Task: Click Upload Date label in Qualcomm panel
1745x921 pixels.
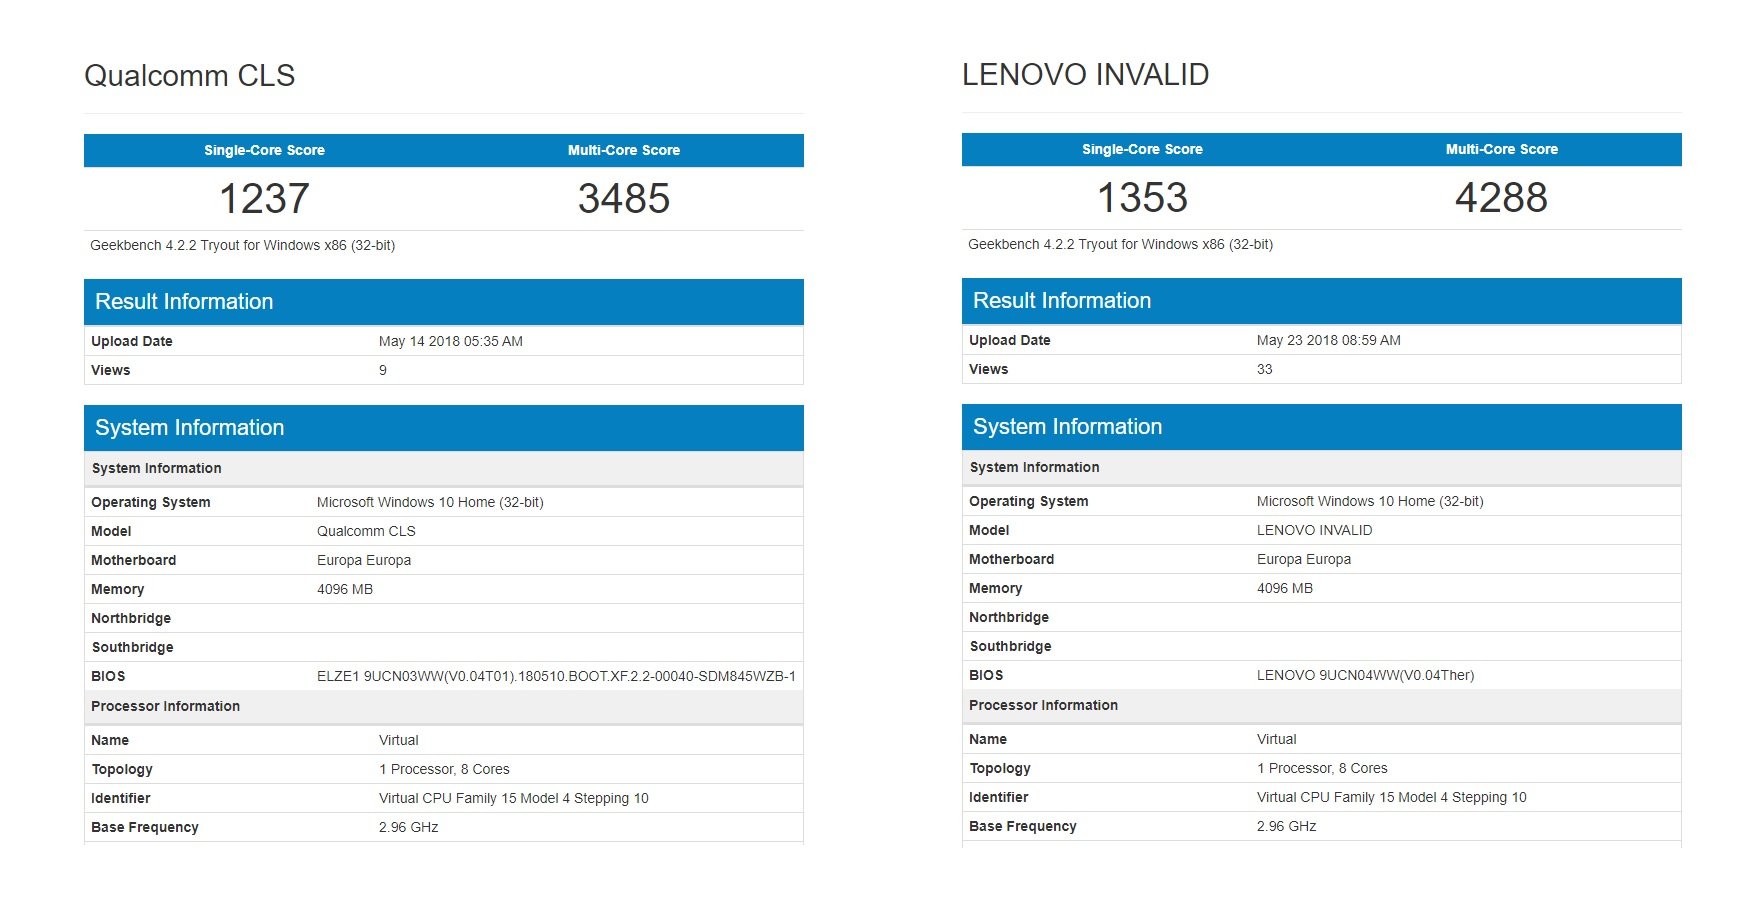Action: coord(132,341)
